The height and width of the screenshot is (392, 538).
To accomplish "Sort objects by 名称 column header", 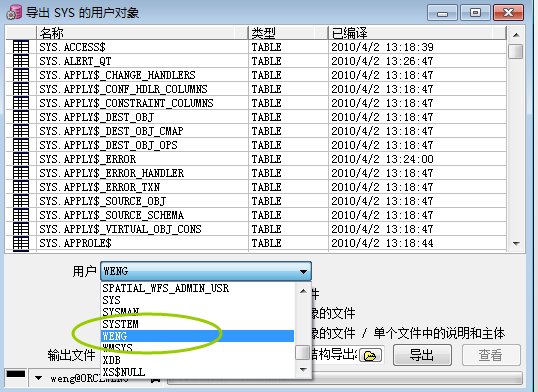I will tap(142, 33).
